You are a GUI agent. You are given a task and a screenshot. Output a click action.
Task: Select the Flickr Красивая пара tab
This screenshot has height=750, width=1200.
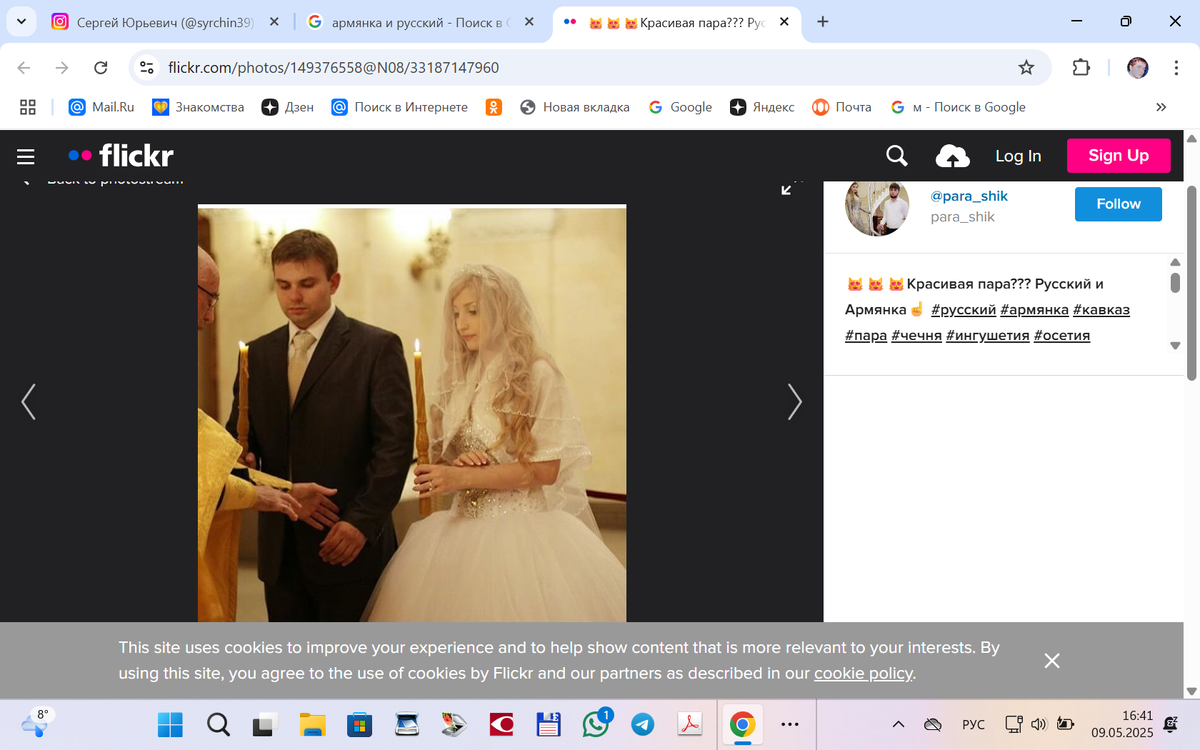678,22
